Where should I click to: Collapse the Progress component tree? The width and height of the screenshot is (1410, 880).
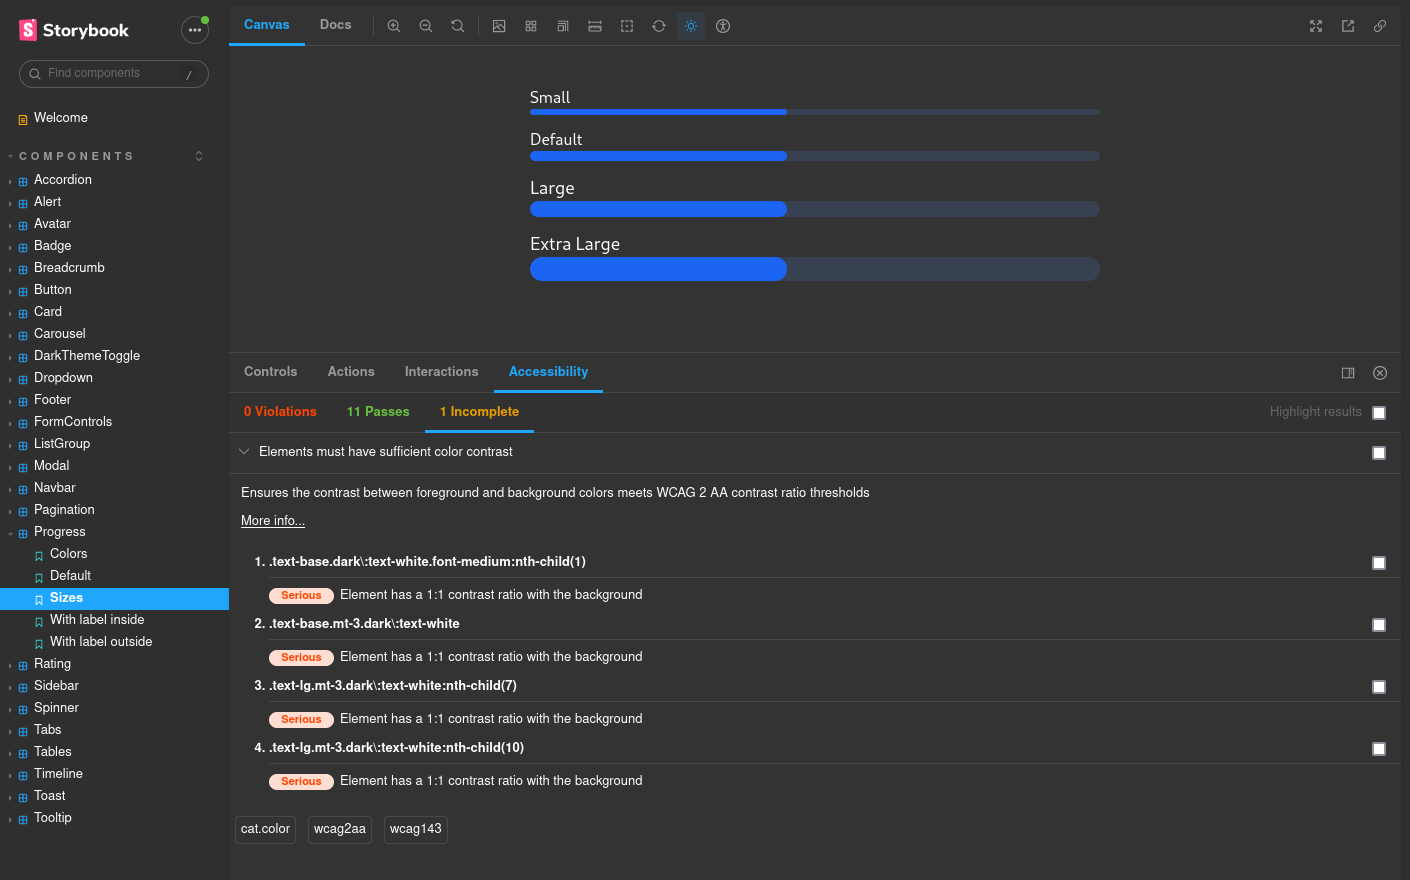click(10, 531)
